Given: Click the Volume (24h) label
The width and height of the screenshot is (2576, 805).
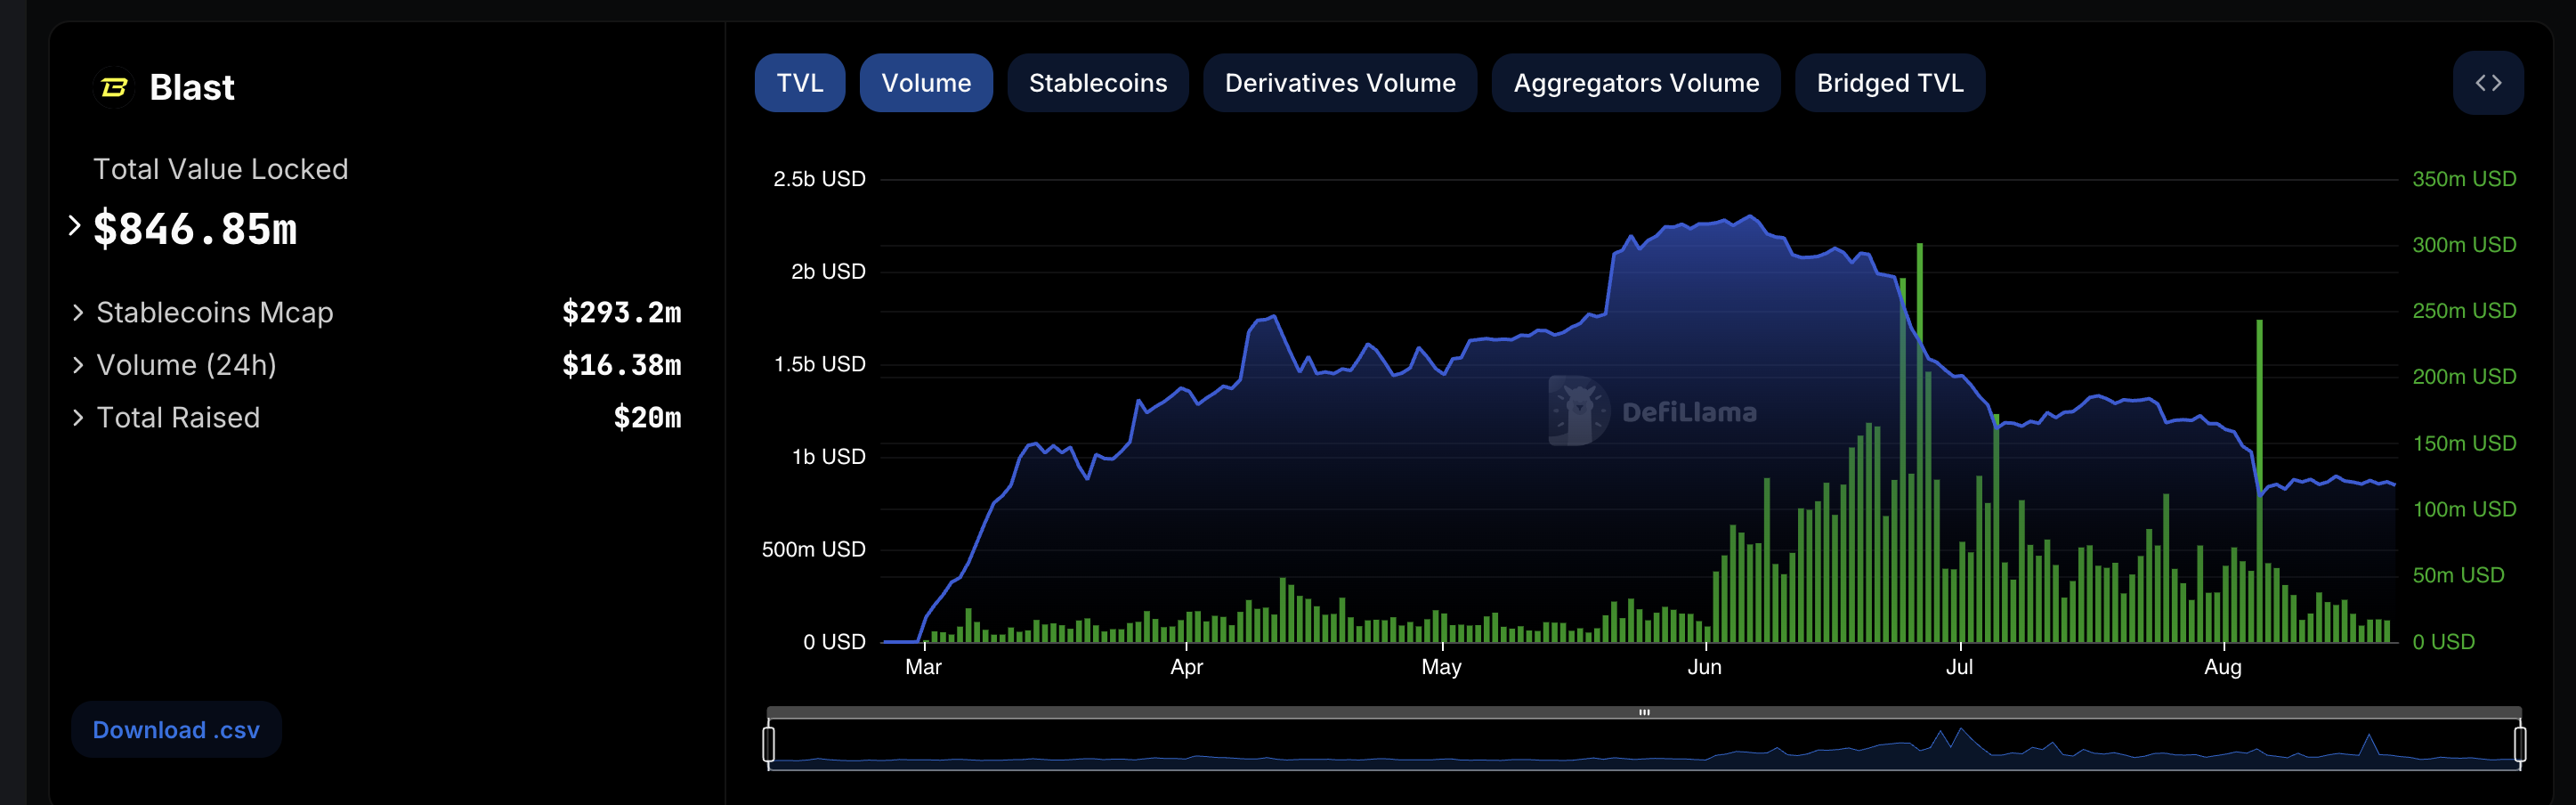Looking at the screenshot, I should click(186, 365).
